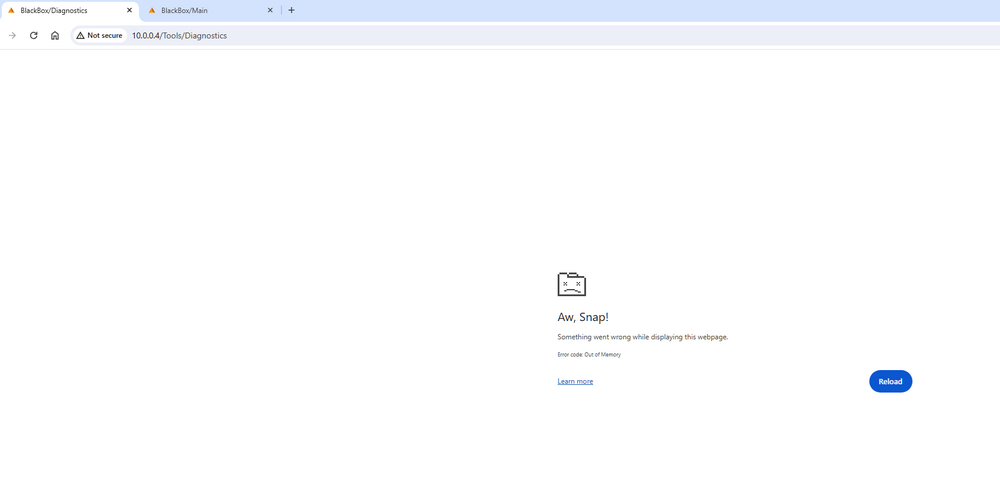Open the Learn more link
Screen dimensions: 1000x496
pos(575,381)
